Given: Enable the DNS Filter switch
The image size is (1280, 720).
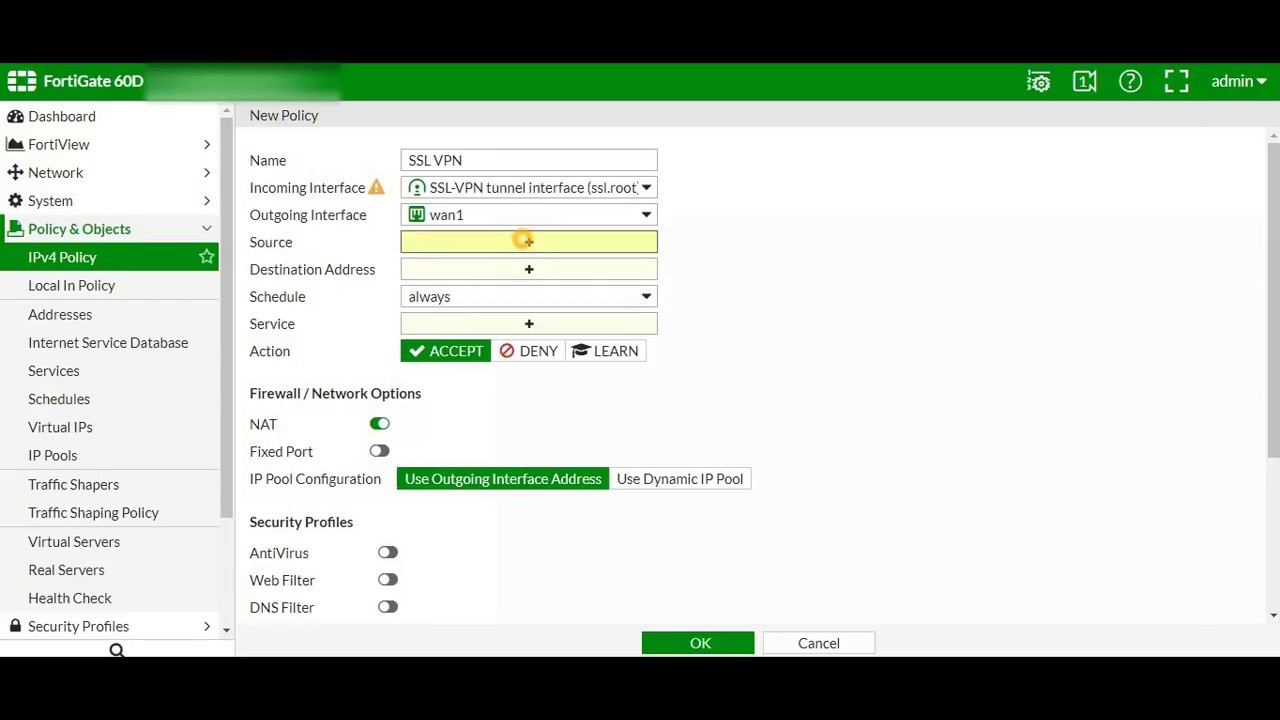Looking at the screenshot, I should point(388,606).
